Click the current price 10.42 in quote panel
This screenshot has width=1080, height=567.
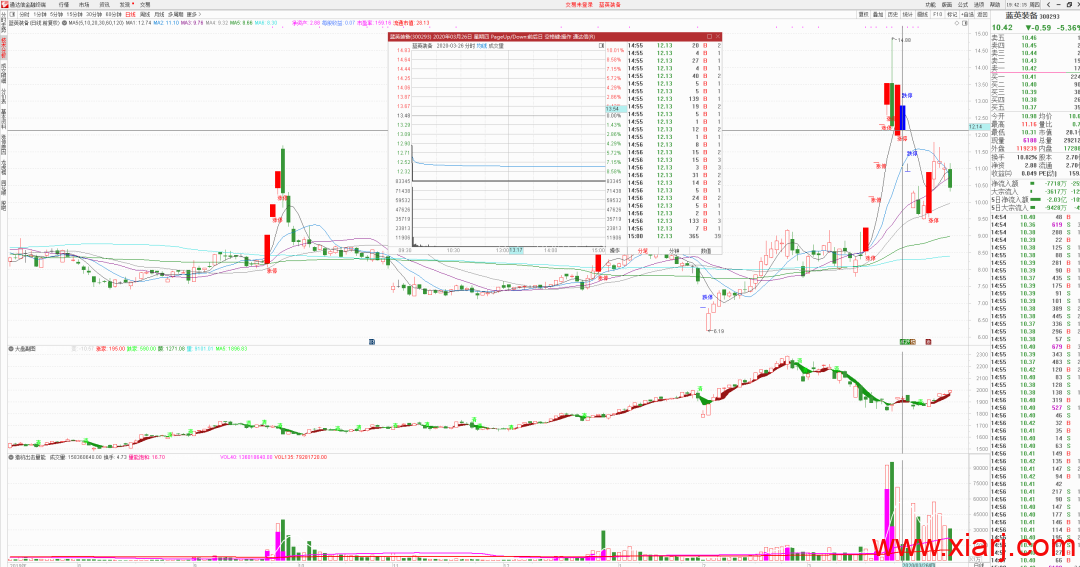click(x=1002, y=28)
